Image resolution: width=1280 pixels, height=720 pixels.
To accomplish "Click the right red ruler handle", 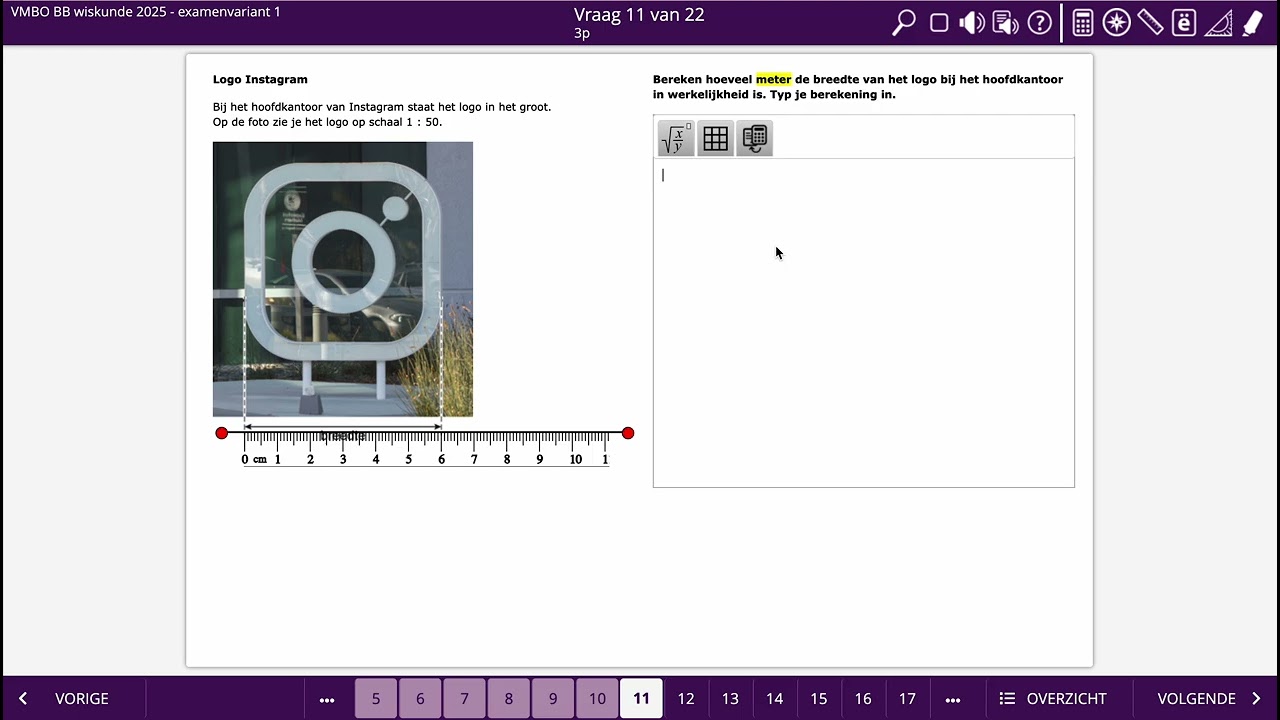I will click(628, 433).
